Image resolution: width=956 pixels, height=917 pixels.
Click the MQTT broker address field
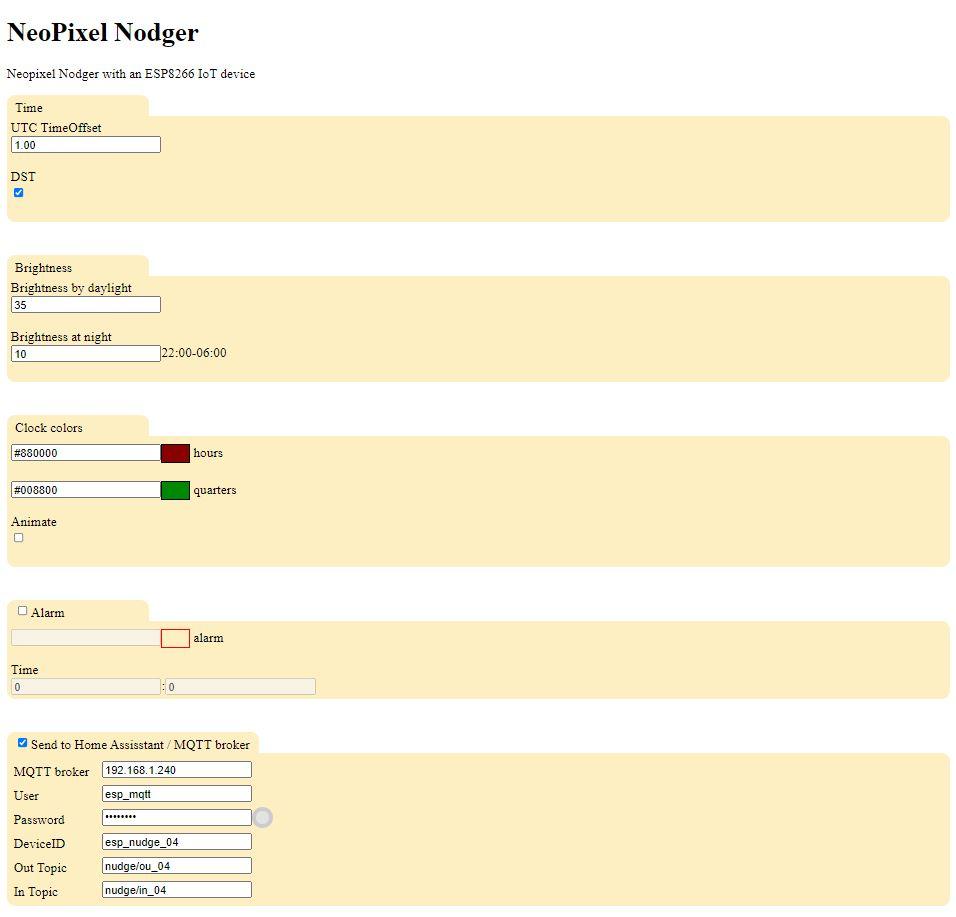176,769
